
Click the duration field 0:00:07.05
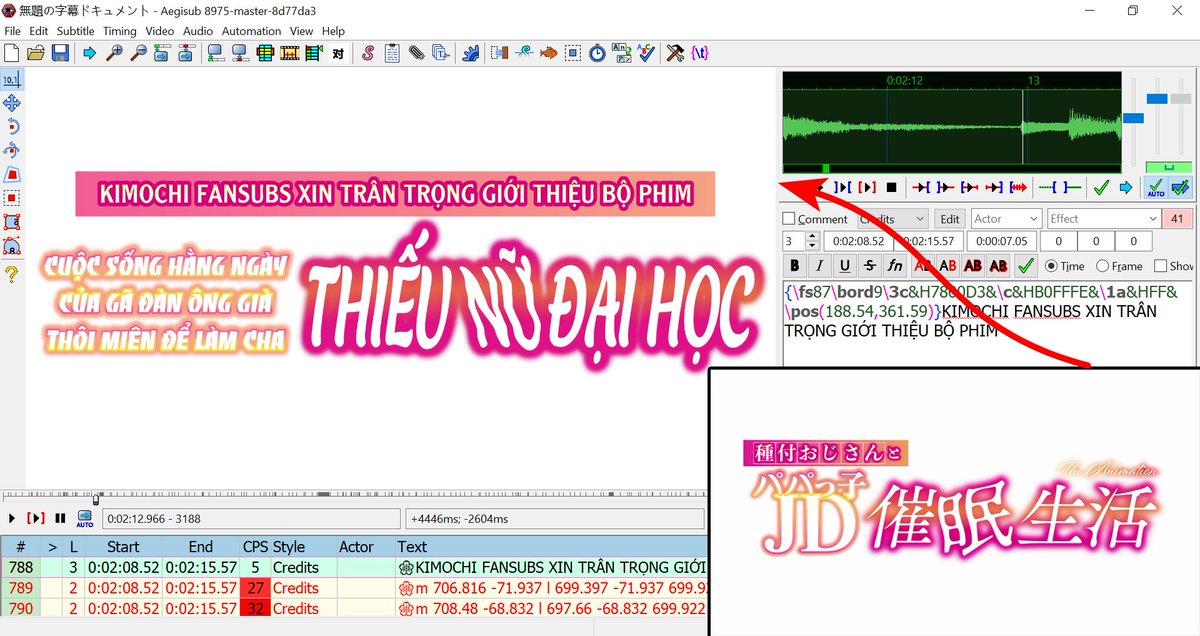[1000, 241]
